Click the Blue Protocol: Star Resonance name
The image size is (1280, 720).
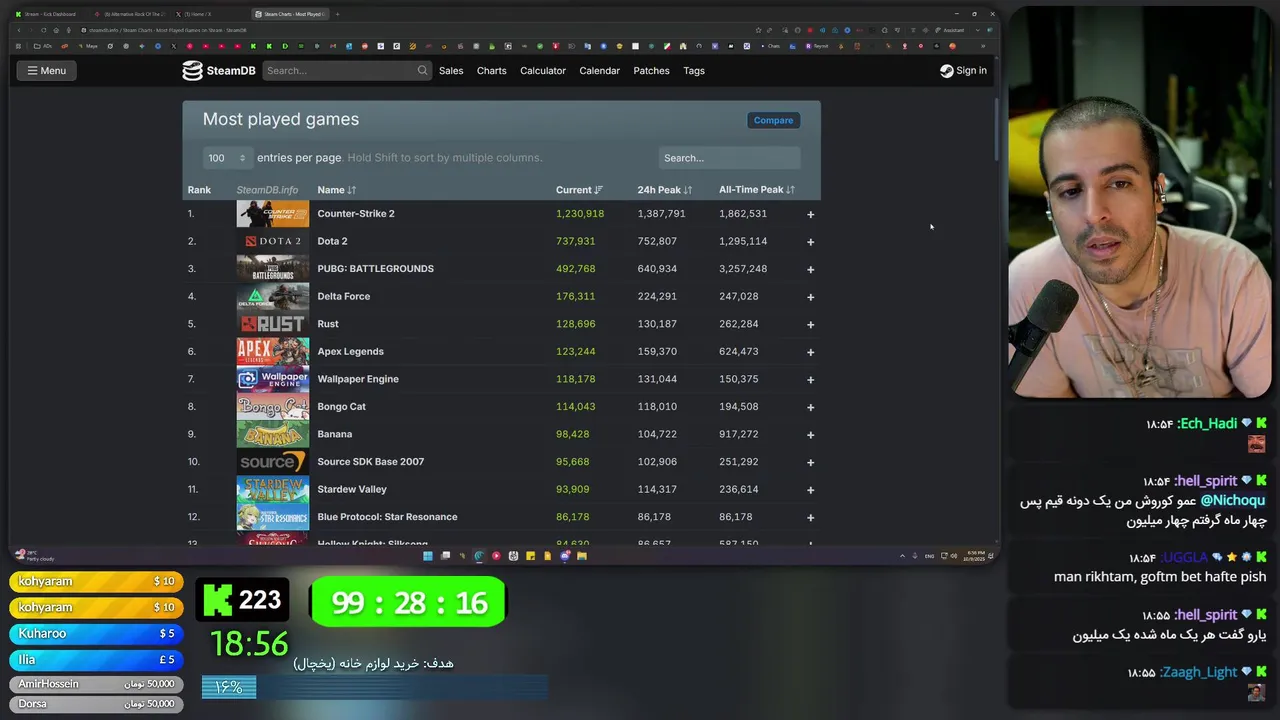387,517
